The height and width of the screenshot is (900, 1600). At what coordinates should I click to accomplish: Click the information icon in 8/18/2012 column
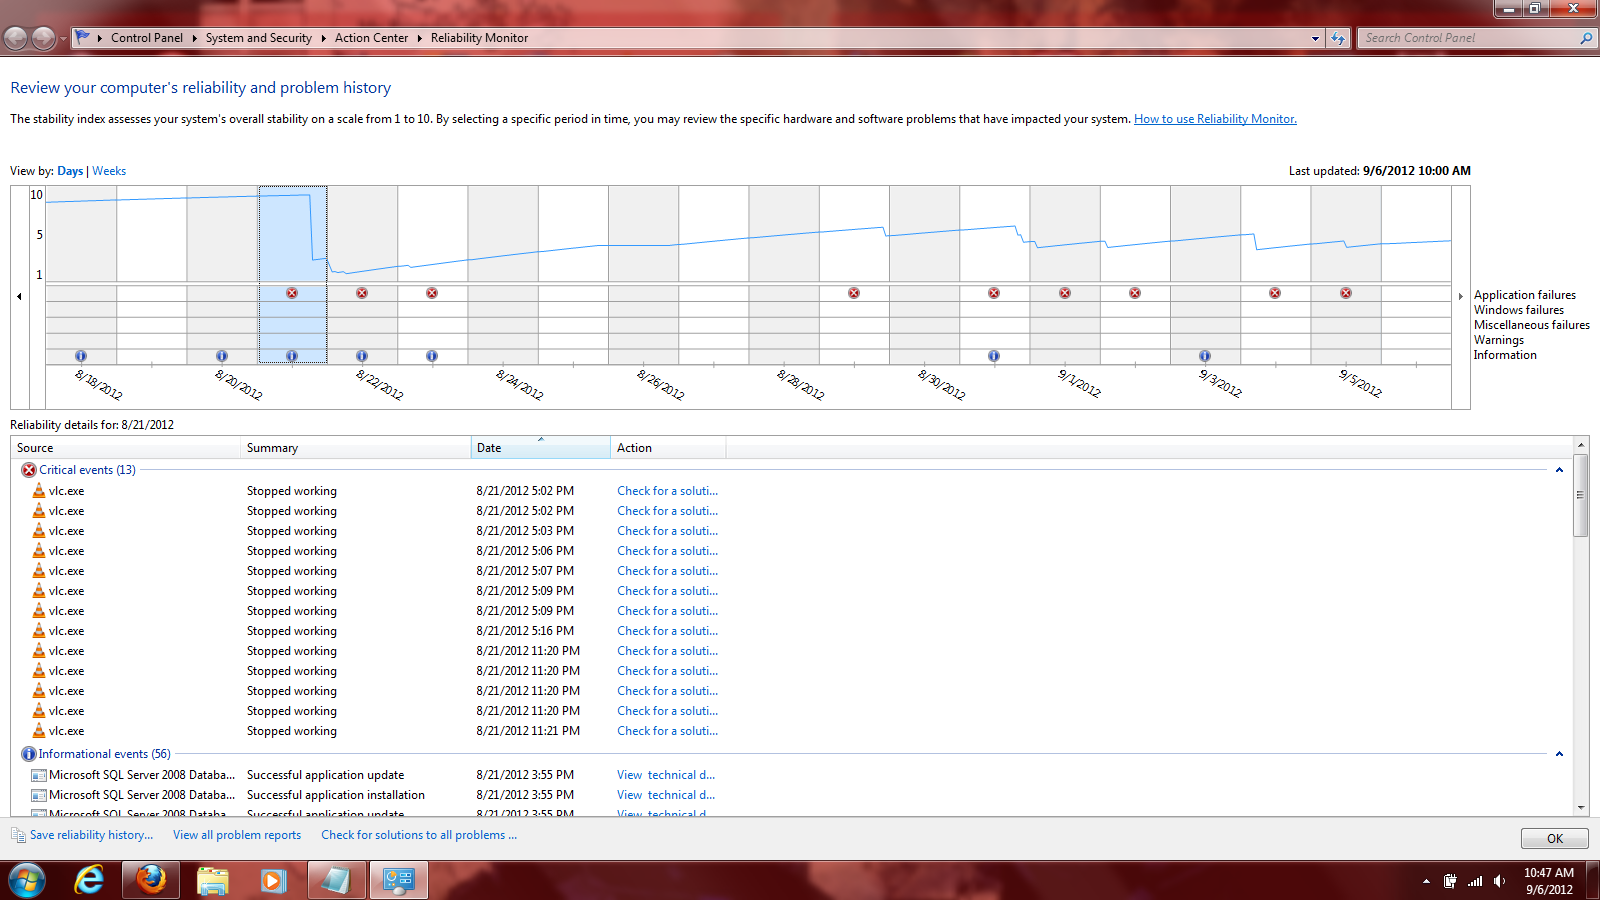tap(81, 356)
